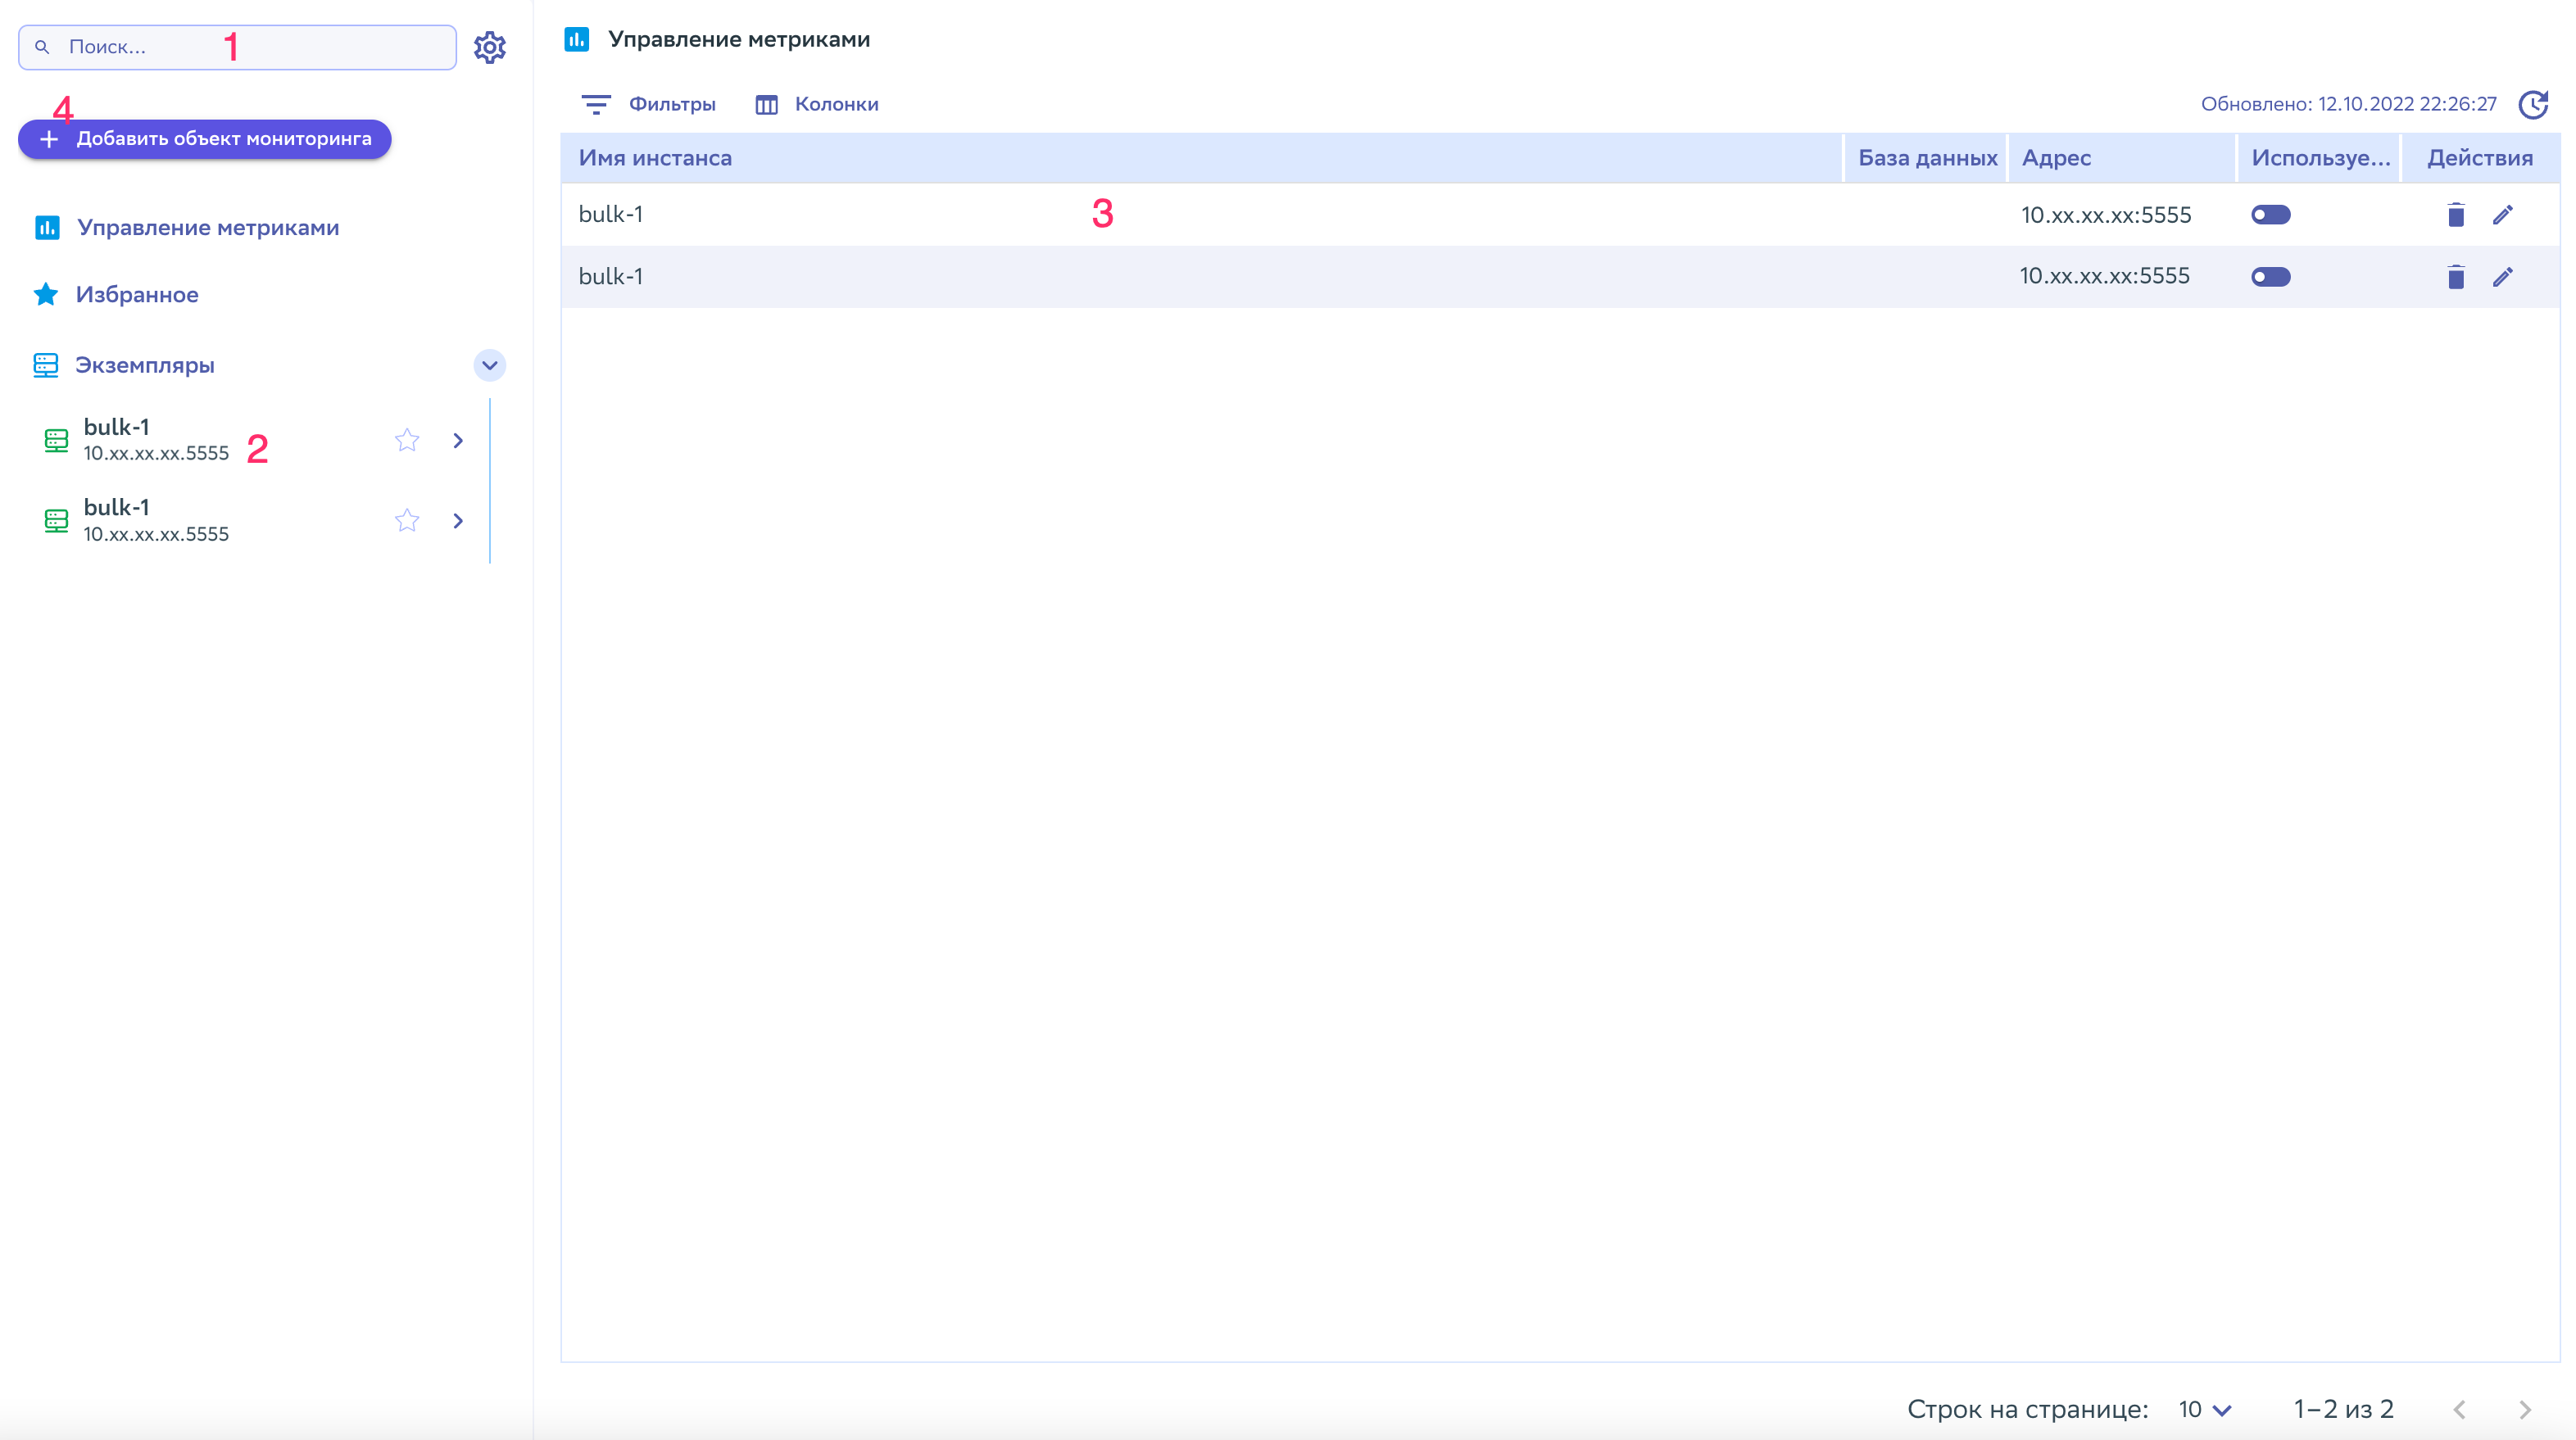
Task: Open Управление метриками in sidebar
Action: click(x=208, y=228)
